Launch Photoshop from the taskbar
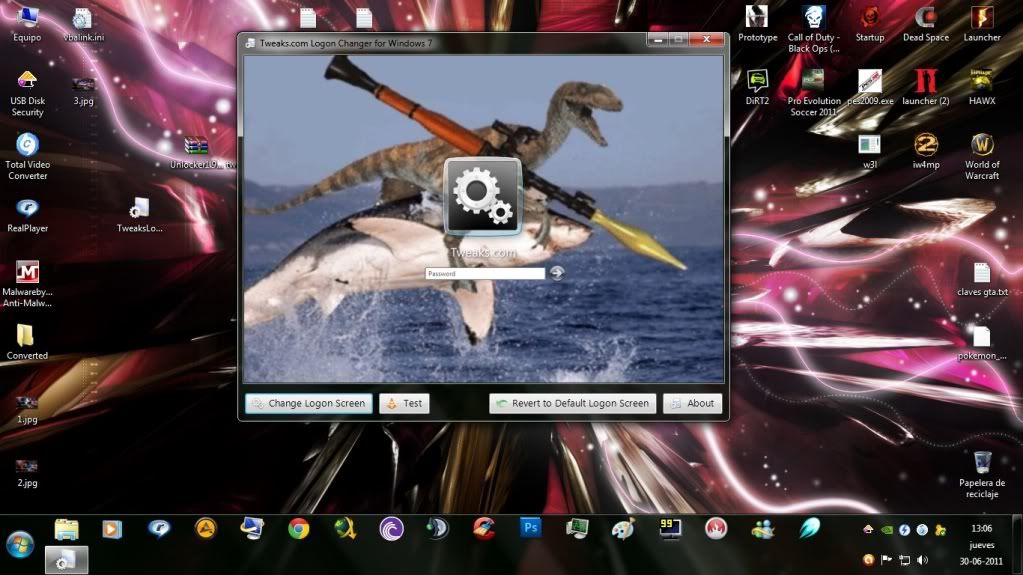 [530, 528]
